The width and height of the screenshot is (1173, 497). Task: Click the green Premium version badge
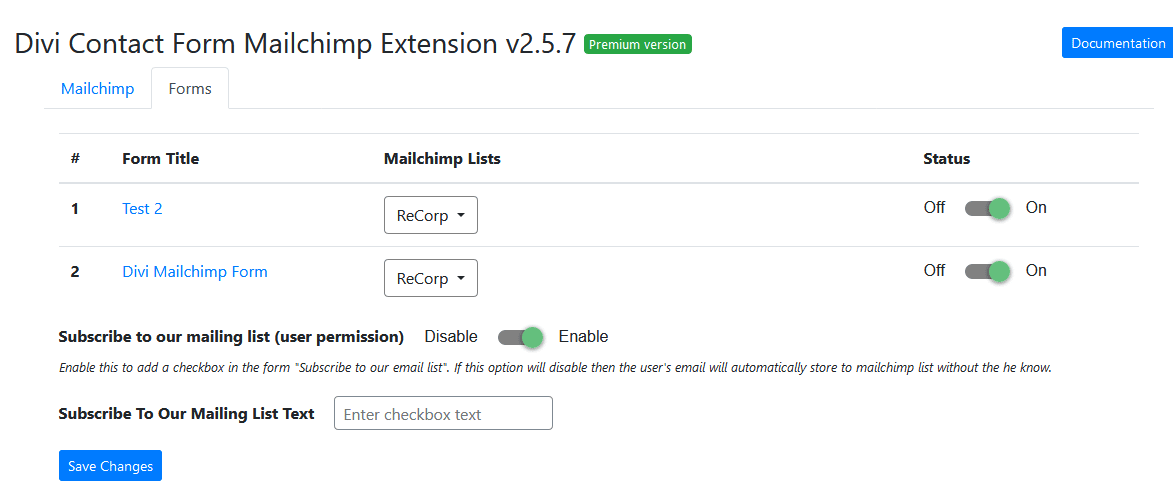[x=638, y=44]
